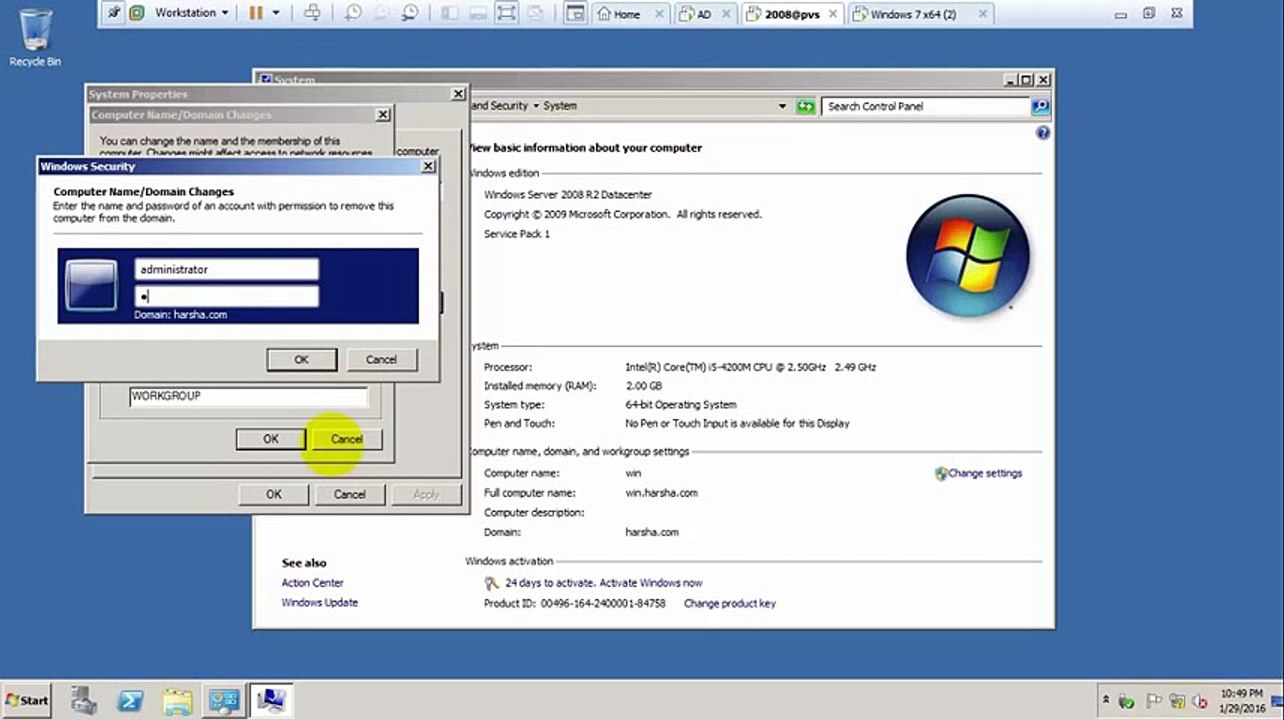Focus the administrator username field
Screen dimensions: 1284x720
[227, 269]
